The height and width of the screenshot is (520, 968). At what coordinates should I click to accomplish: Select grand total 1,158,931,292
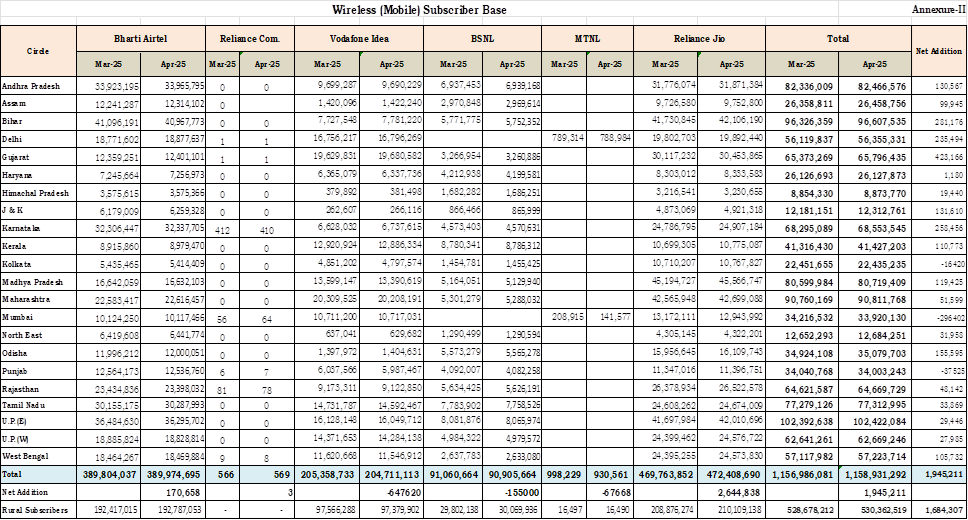tap(875, 475)
